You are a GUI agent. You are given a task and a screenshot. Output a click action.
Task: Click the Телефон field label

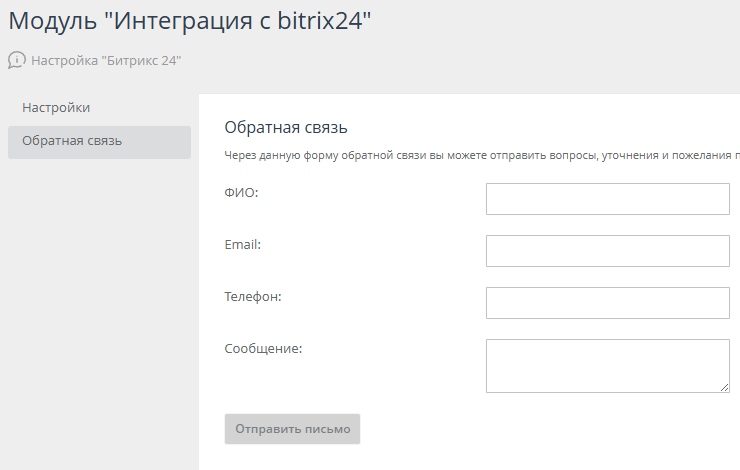coord(253,296)
